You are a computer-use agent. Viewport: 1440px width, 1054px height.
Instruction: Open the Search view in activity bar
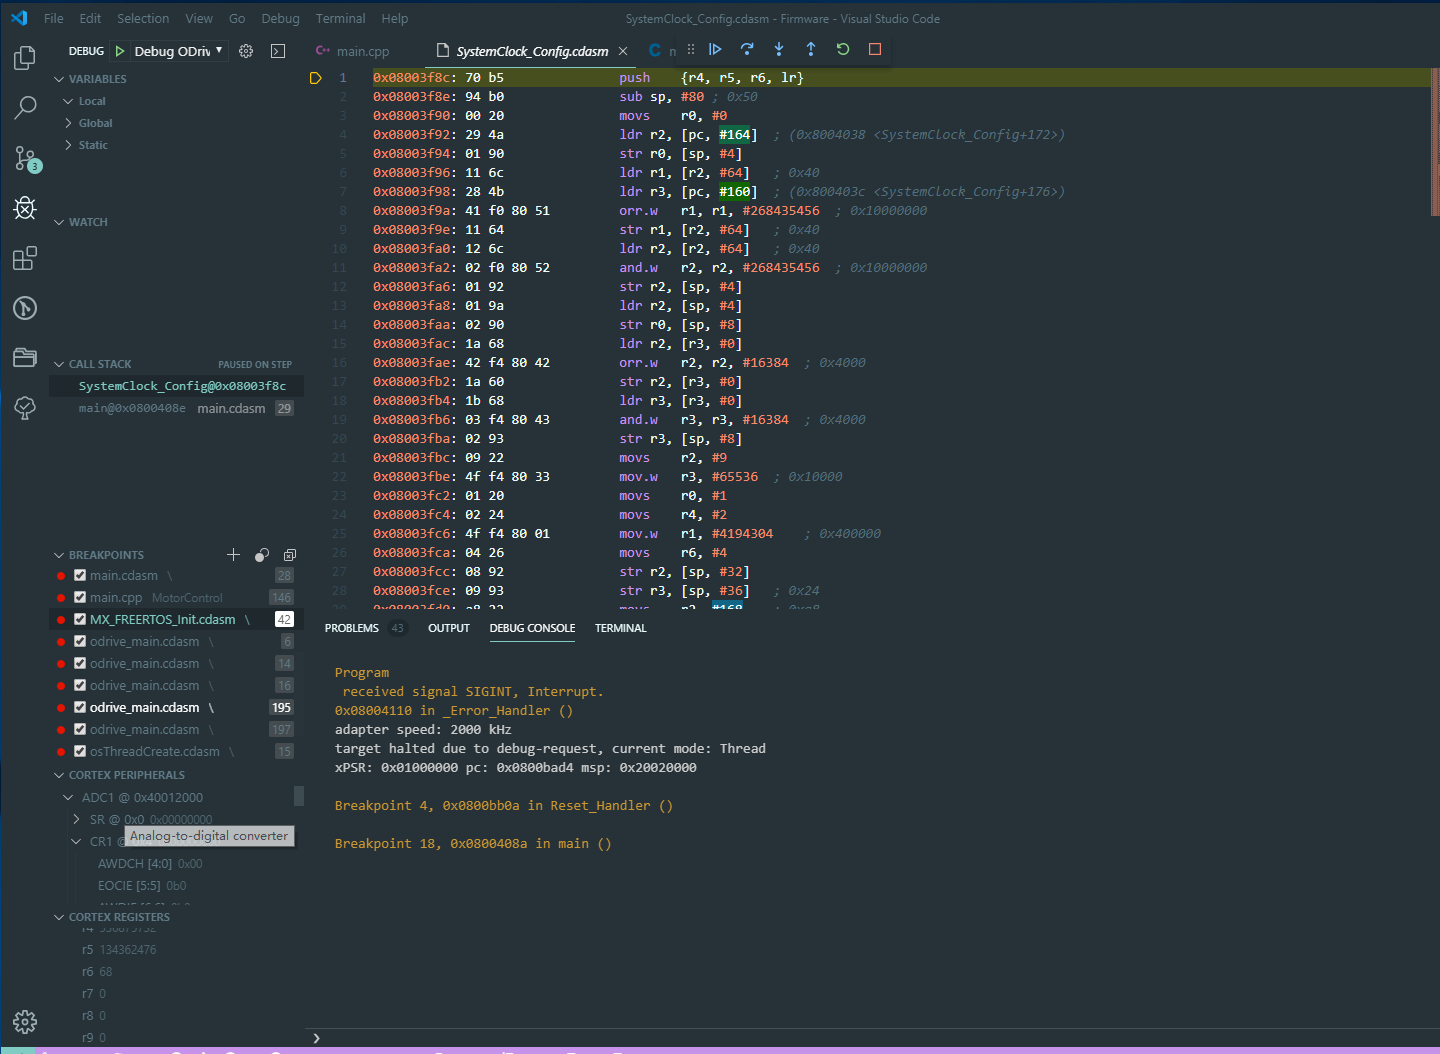click(x=25, y=108)
